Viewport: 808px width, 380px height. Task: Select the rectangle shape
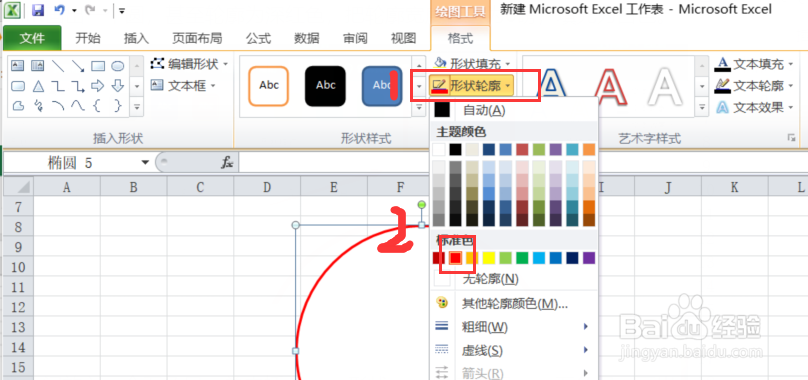[98, 66]
